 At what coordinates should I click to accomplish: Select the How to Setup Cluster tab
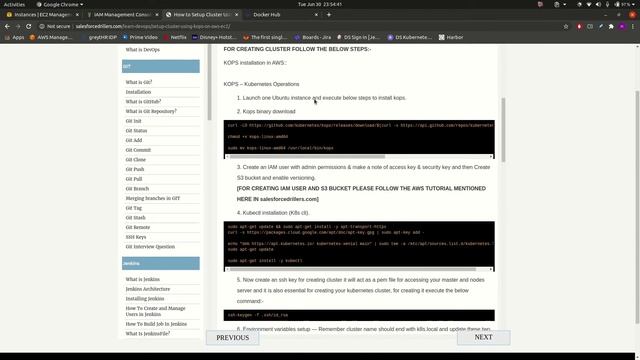pos(202,14)
